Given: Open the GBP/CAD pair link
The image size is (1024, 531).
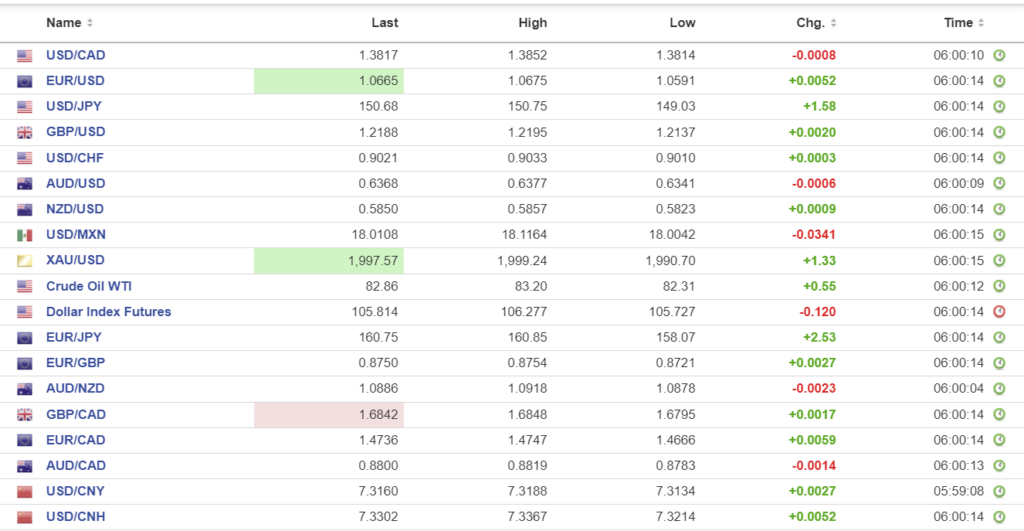Looking at the screenshot, I should pyautogui.click(x=76, y=414).
